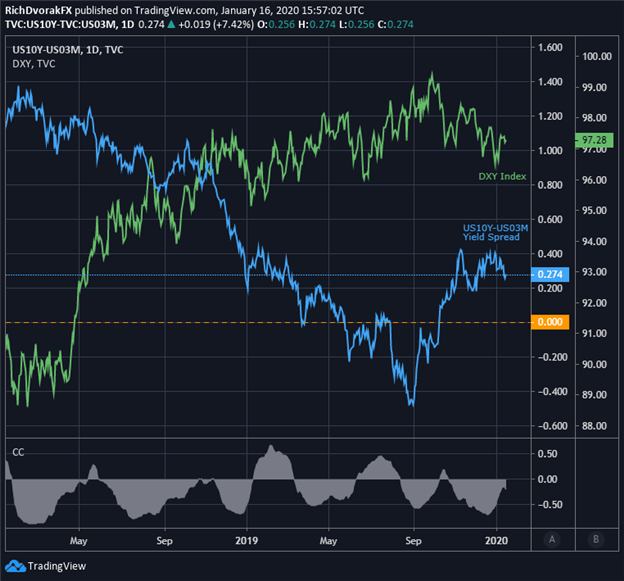Click the CC correlation indicator label

[18, 452]
